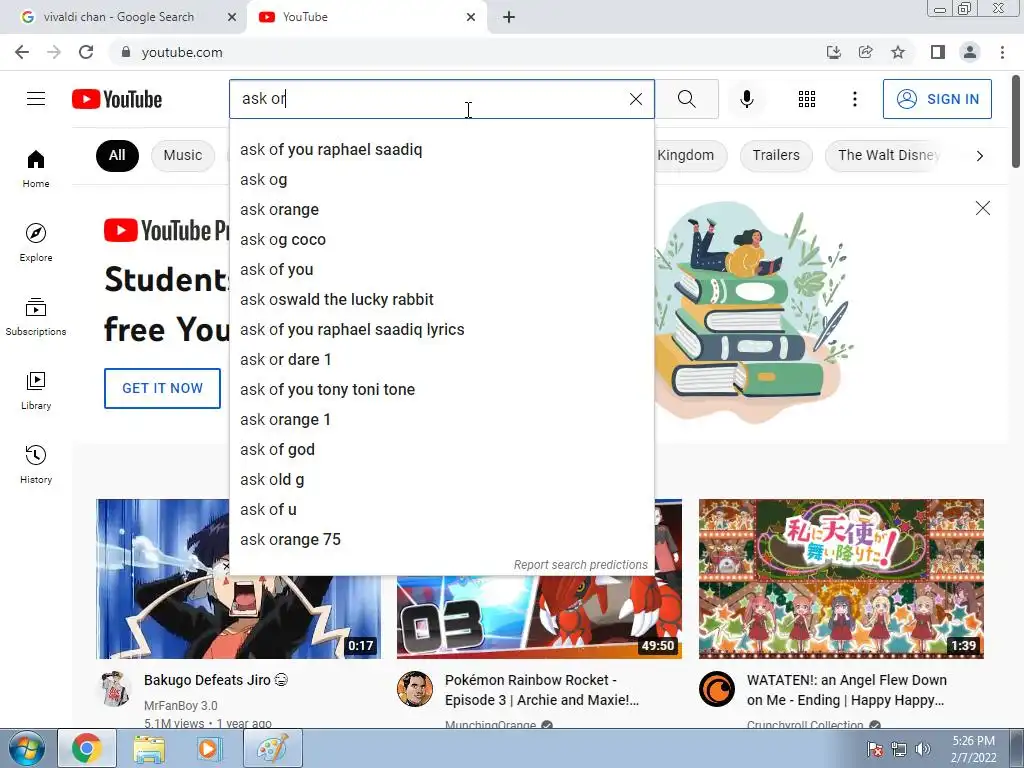The image size is (1024, 768).
Task: Open MunchingOrange channel avatar
Action: tap(415, 689)
